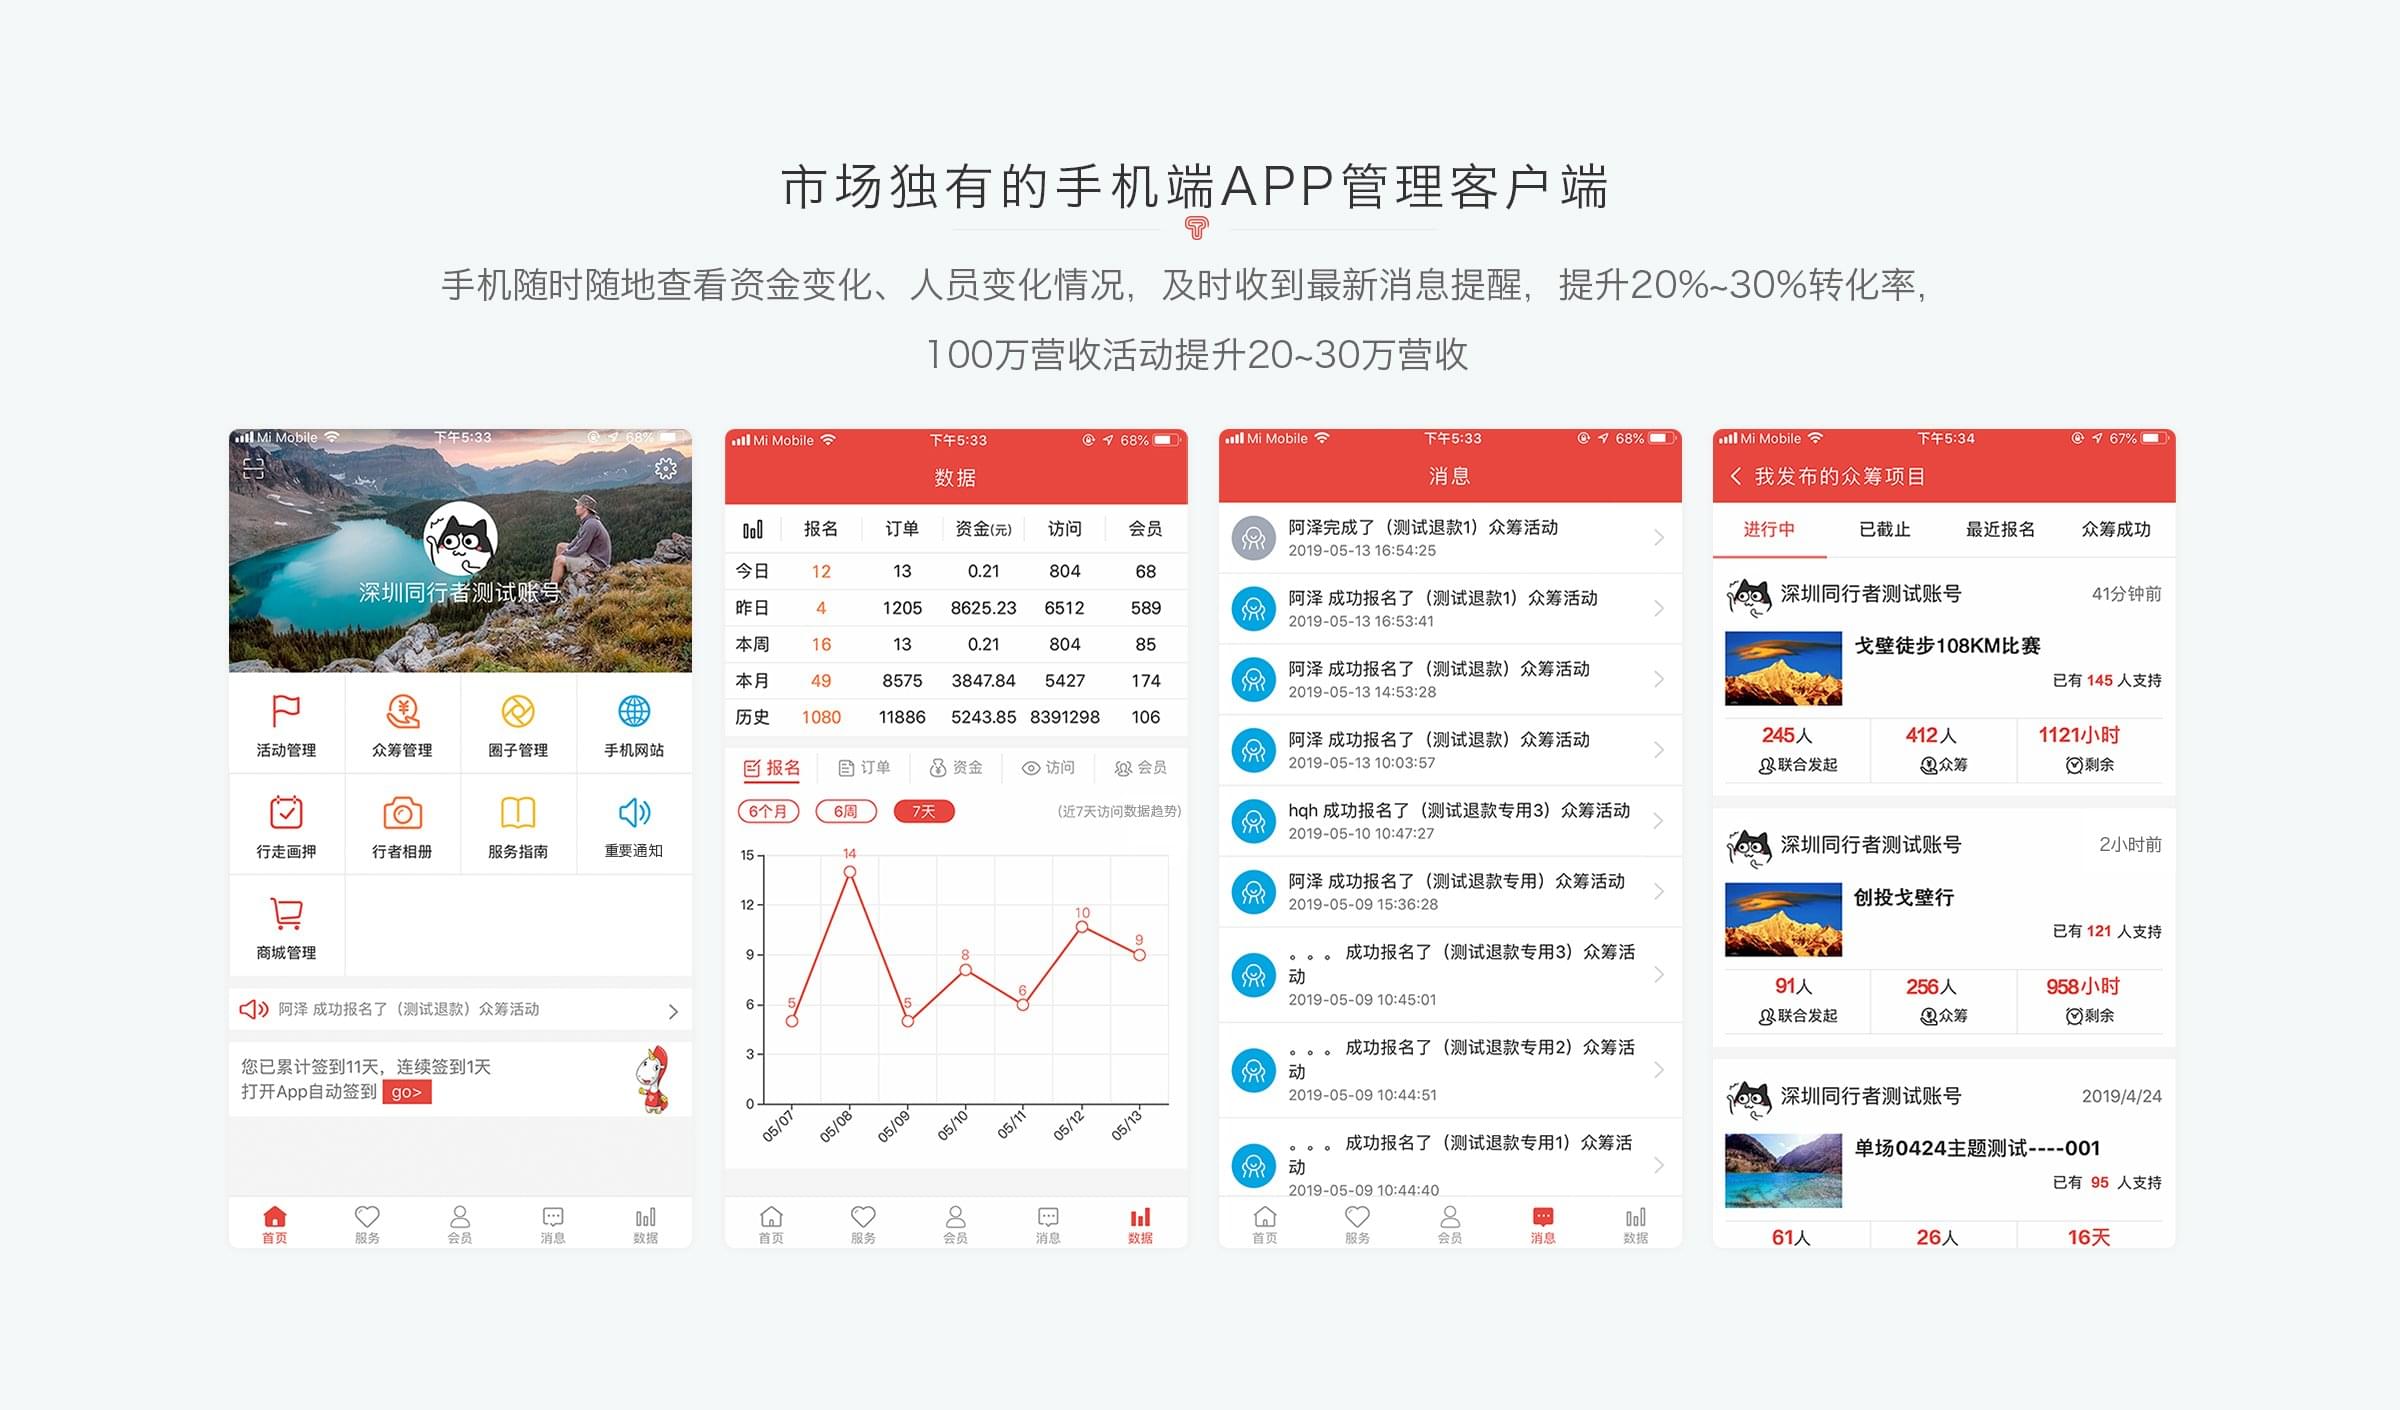Tap 首页 tab in data screen bottom bar
The width and height of the screenshot is (2400, 1410).
771,1224
